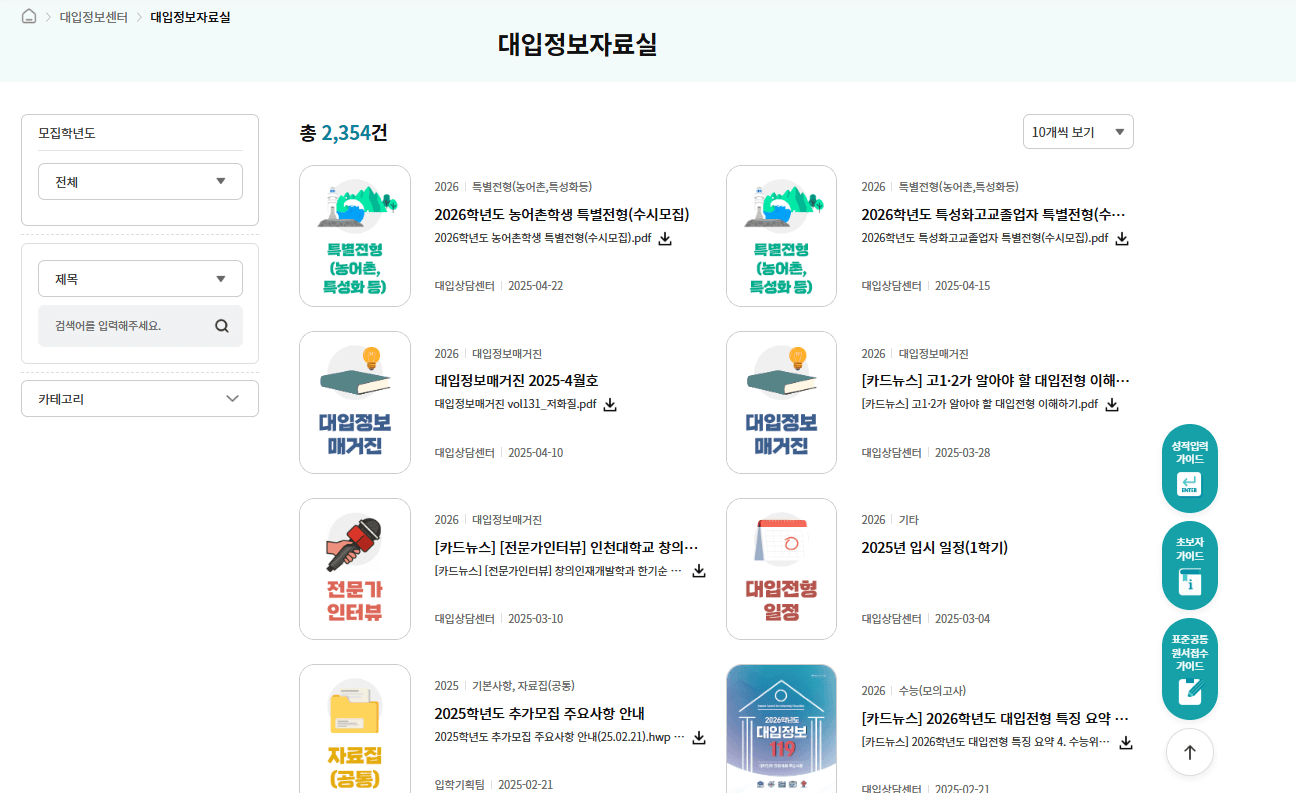Download 2026학년도 특성화고교졸업자 특별전형 PDF
The image size is (1296, 793).
[x=1122, y=238]
